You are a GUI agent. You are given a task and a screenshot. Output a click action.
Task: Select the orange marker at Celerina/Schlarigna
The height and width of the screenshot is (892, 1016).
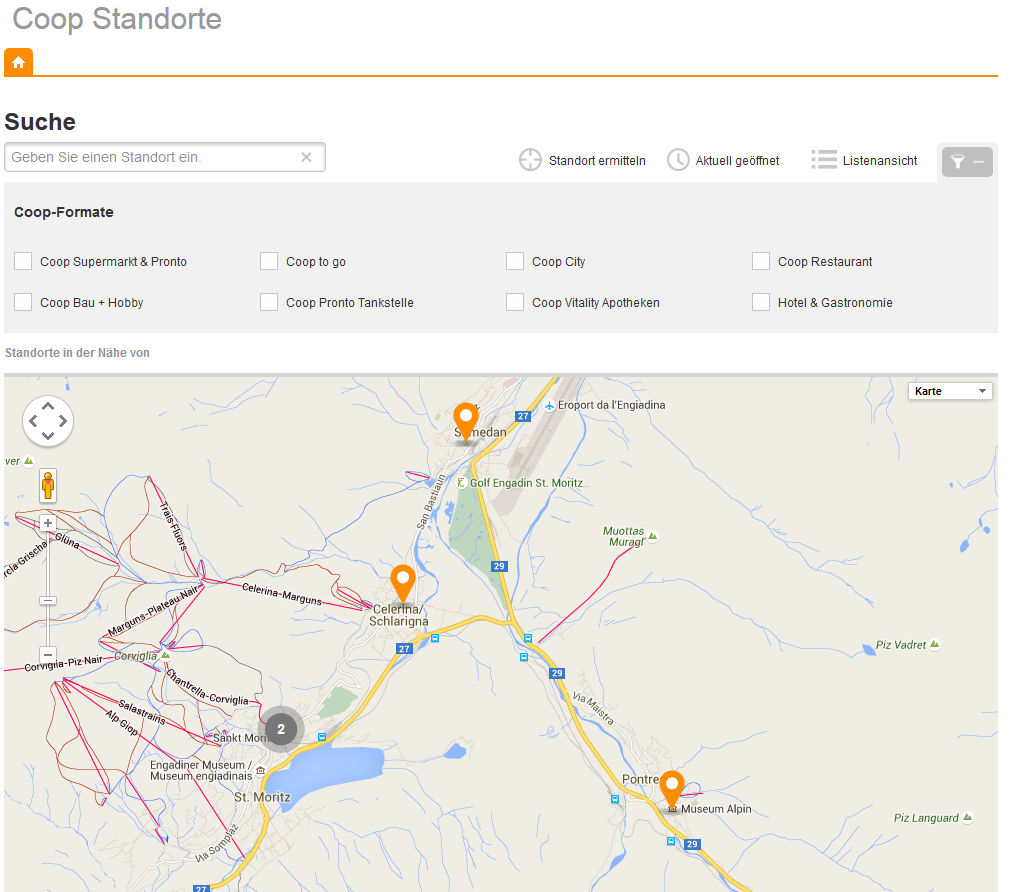pyautogui.click(x=402, y=581)
